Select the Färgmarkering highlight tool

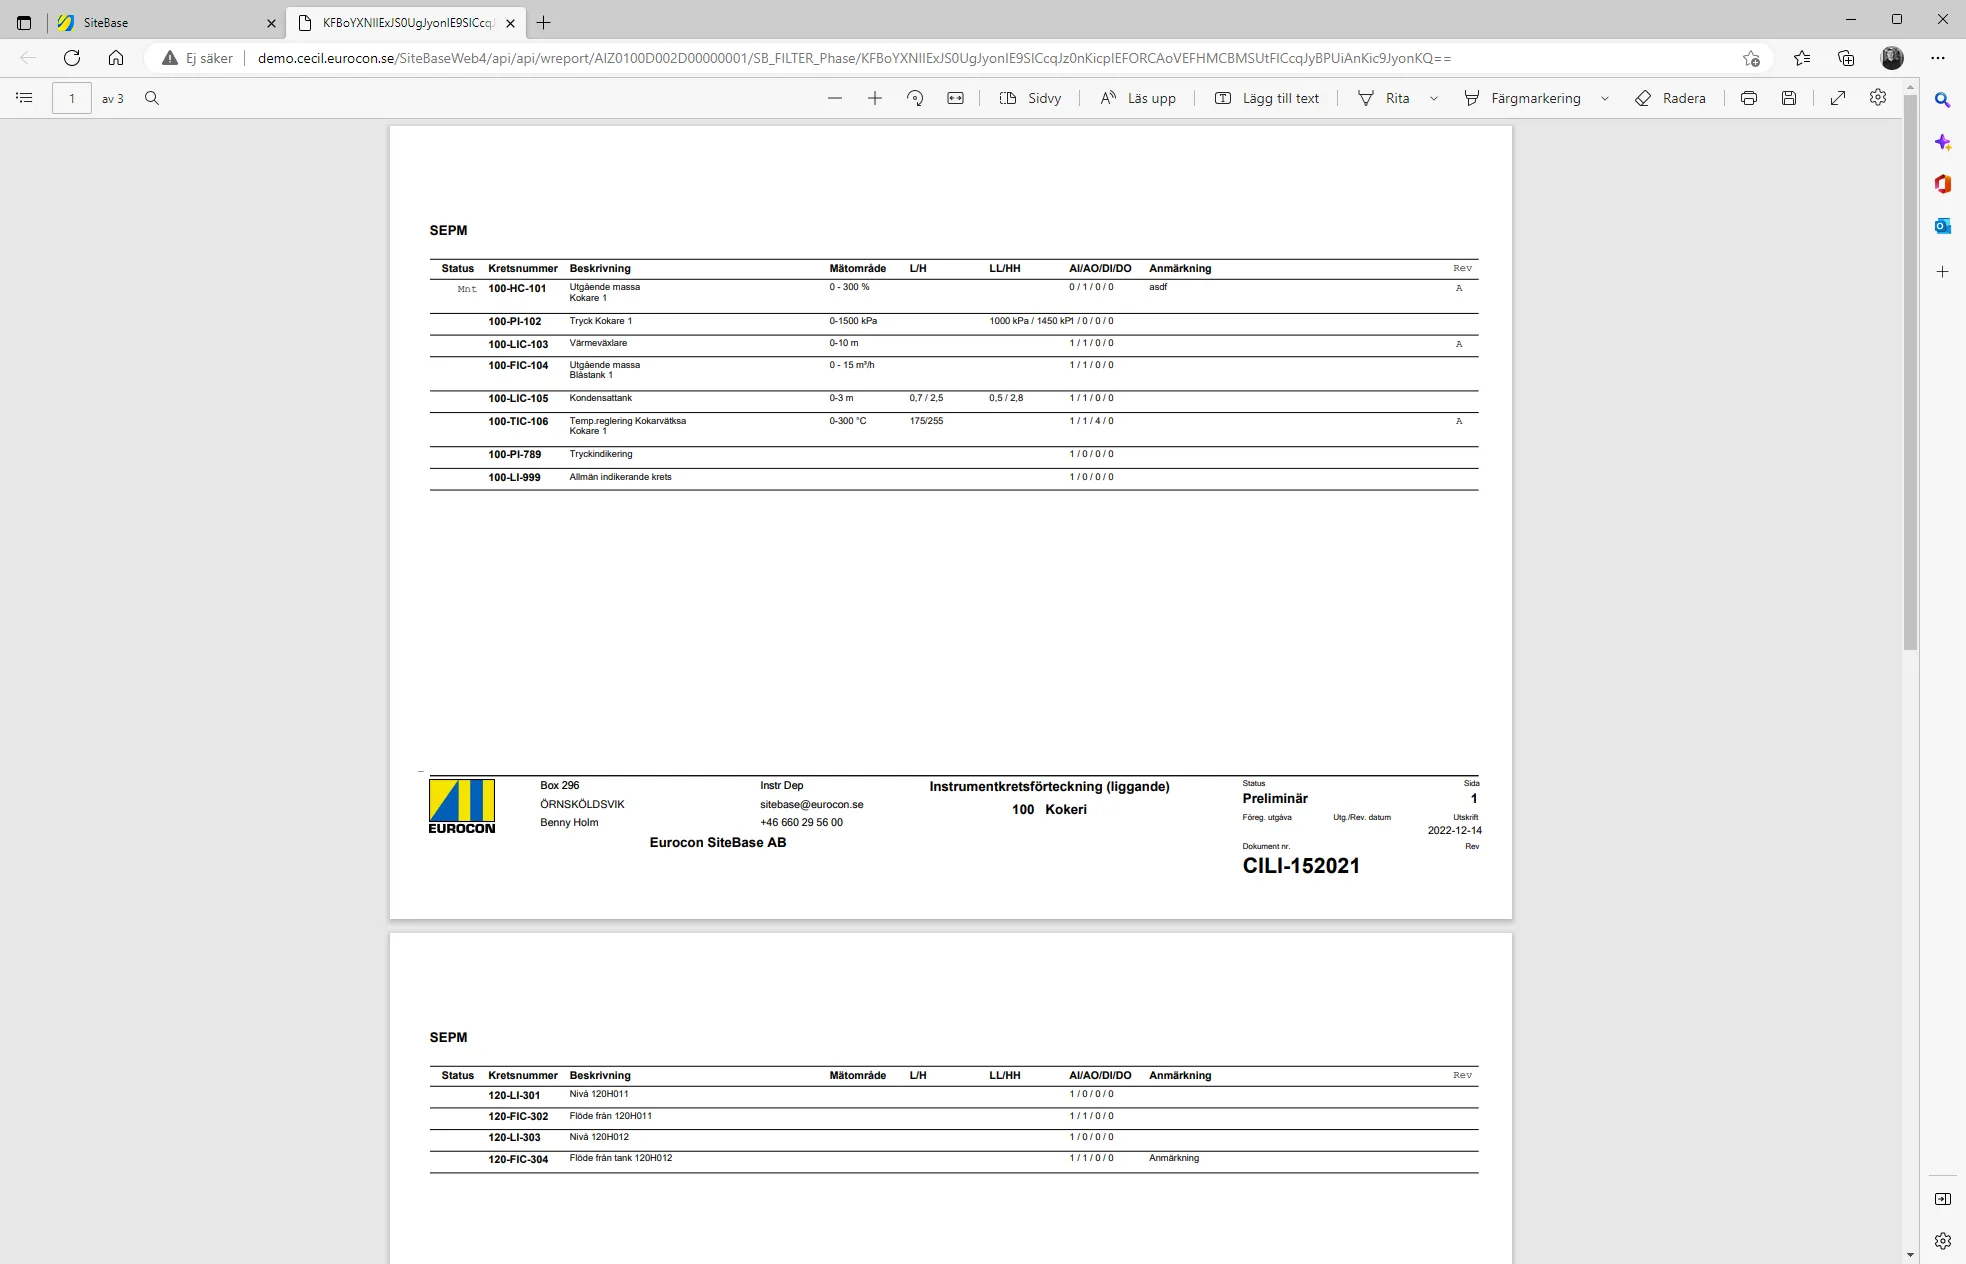(1522, 98)
